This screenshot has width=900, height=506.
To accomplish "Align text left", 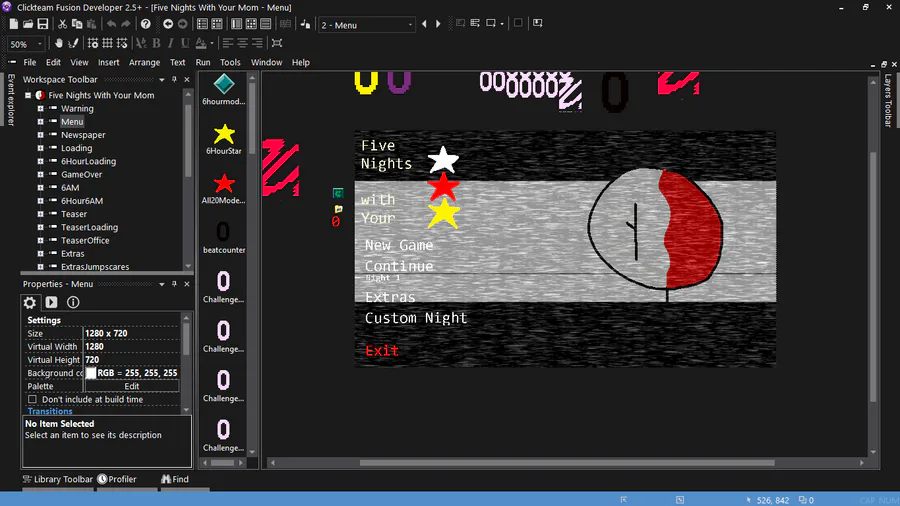I will pyautogui.click(x=228, y=43).
